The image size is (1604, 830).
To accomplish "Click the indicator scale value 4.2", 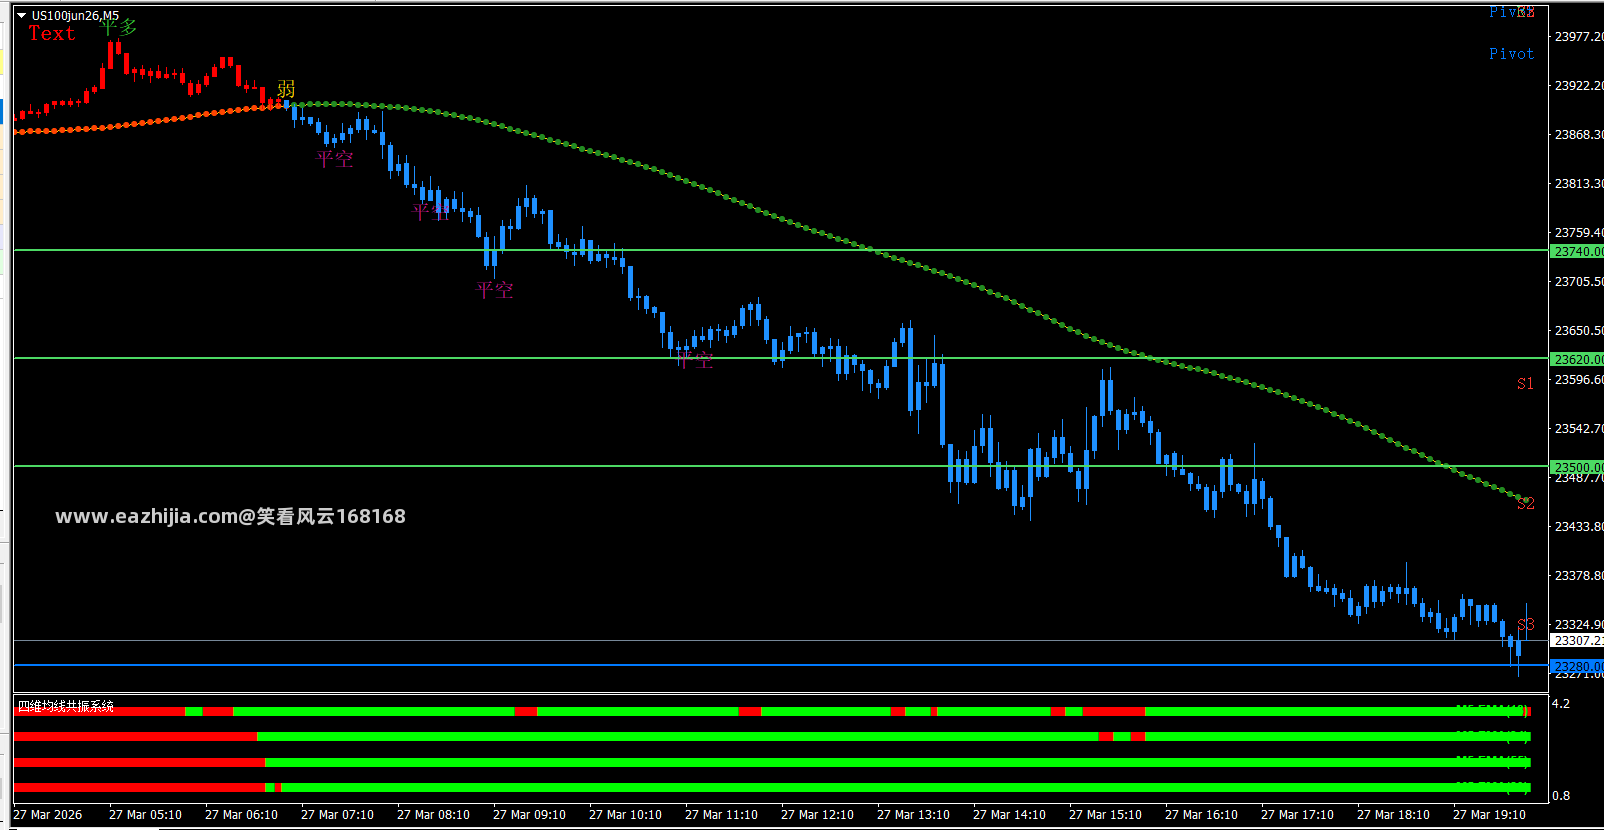I will pos(1561,703).
